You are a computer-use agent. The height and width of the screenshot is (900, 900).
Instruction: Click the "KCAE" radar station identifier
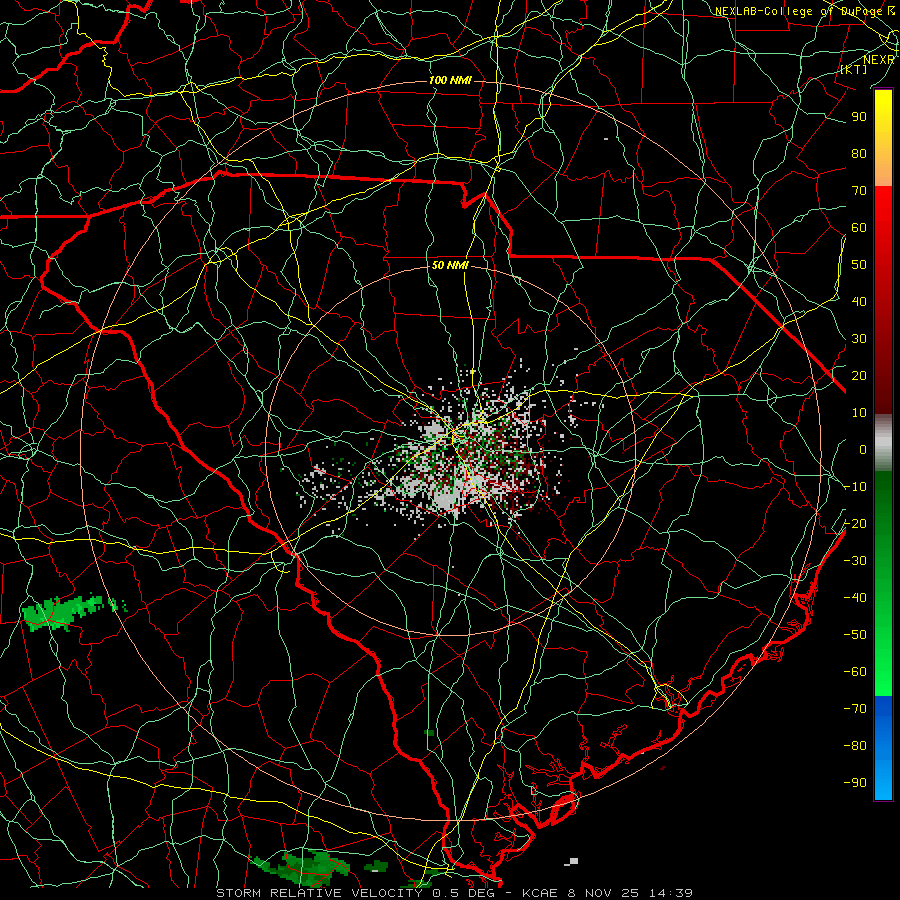[540, 893]
